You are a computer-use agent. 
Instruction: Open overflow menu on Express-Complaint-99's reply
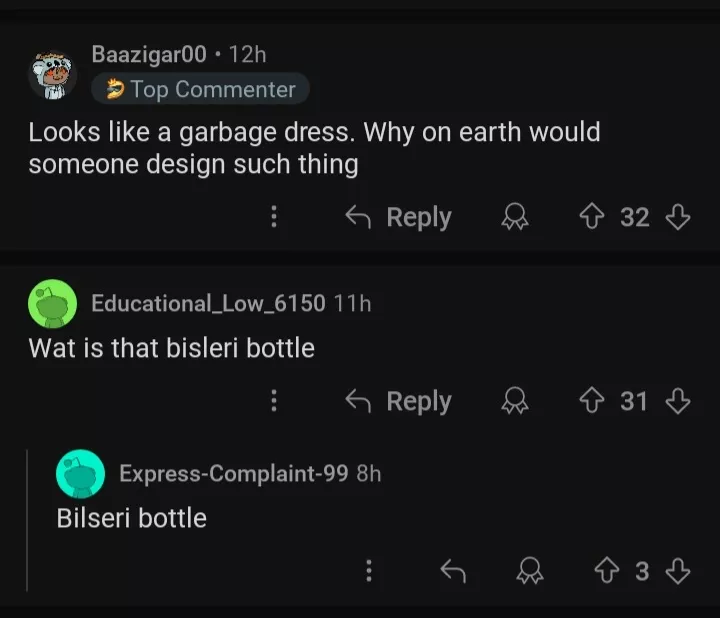pyautogui.click(x=369, y=571)
